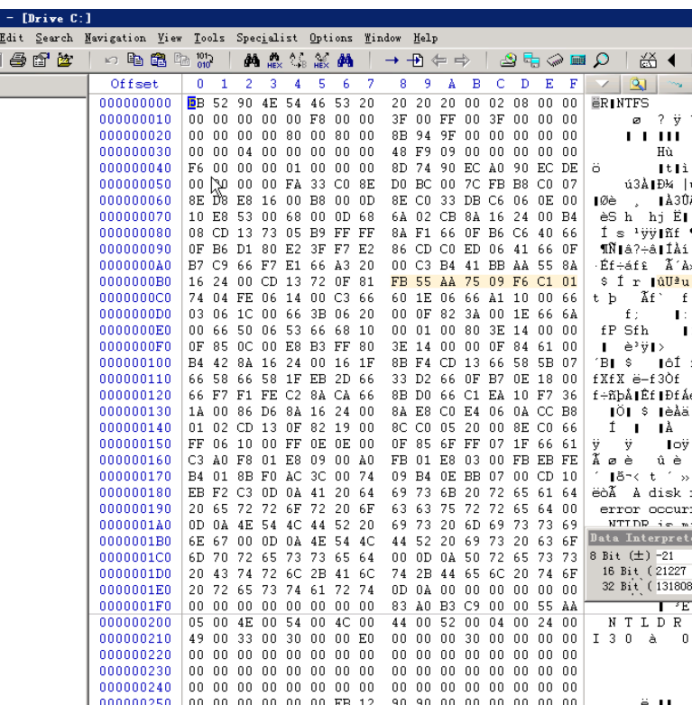Open Find Text binoculars icon
The height and width of the screenshot is (706, 692).
251,60
